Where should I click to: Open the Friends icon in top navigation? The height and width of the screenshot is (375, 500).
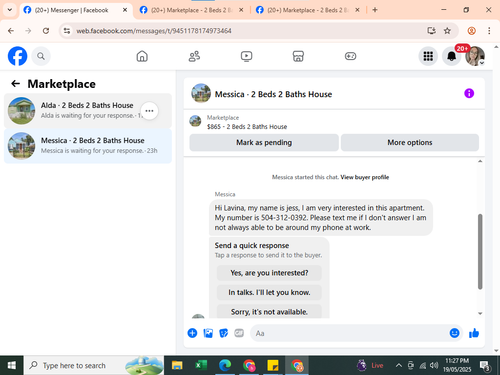click(194, 56)
